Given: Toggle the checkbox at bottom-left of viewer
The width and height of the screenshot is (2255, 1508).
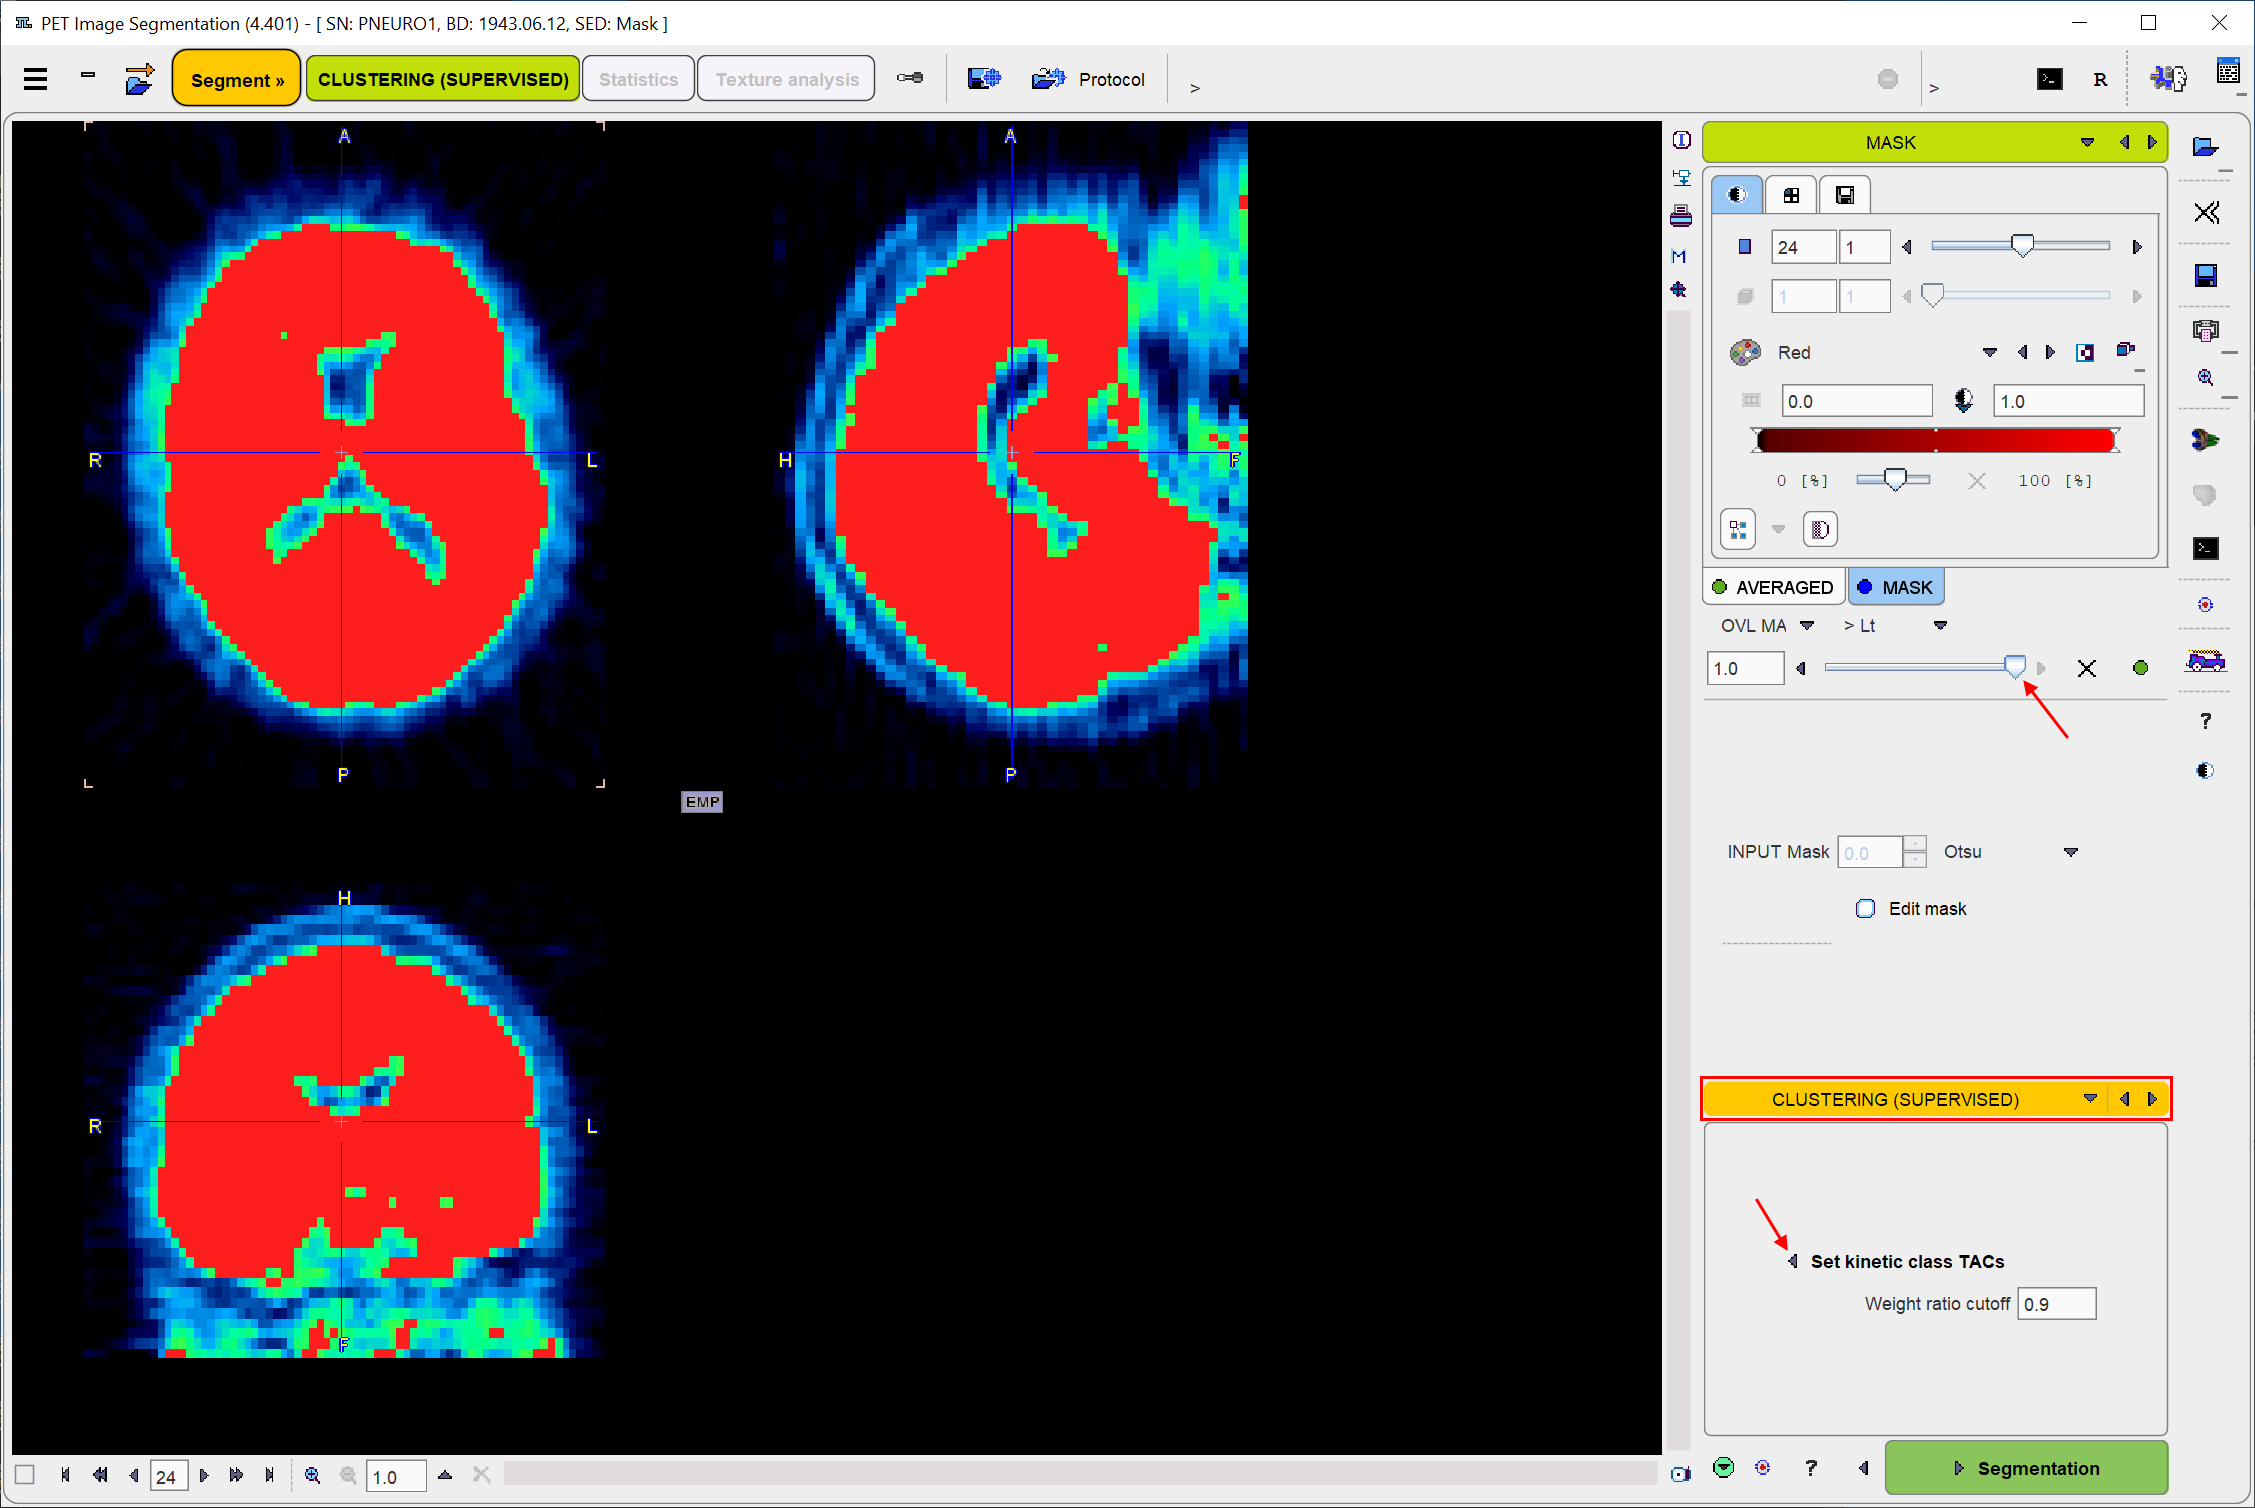Looking at the screenshot, I should pos(25,1475).
